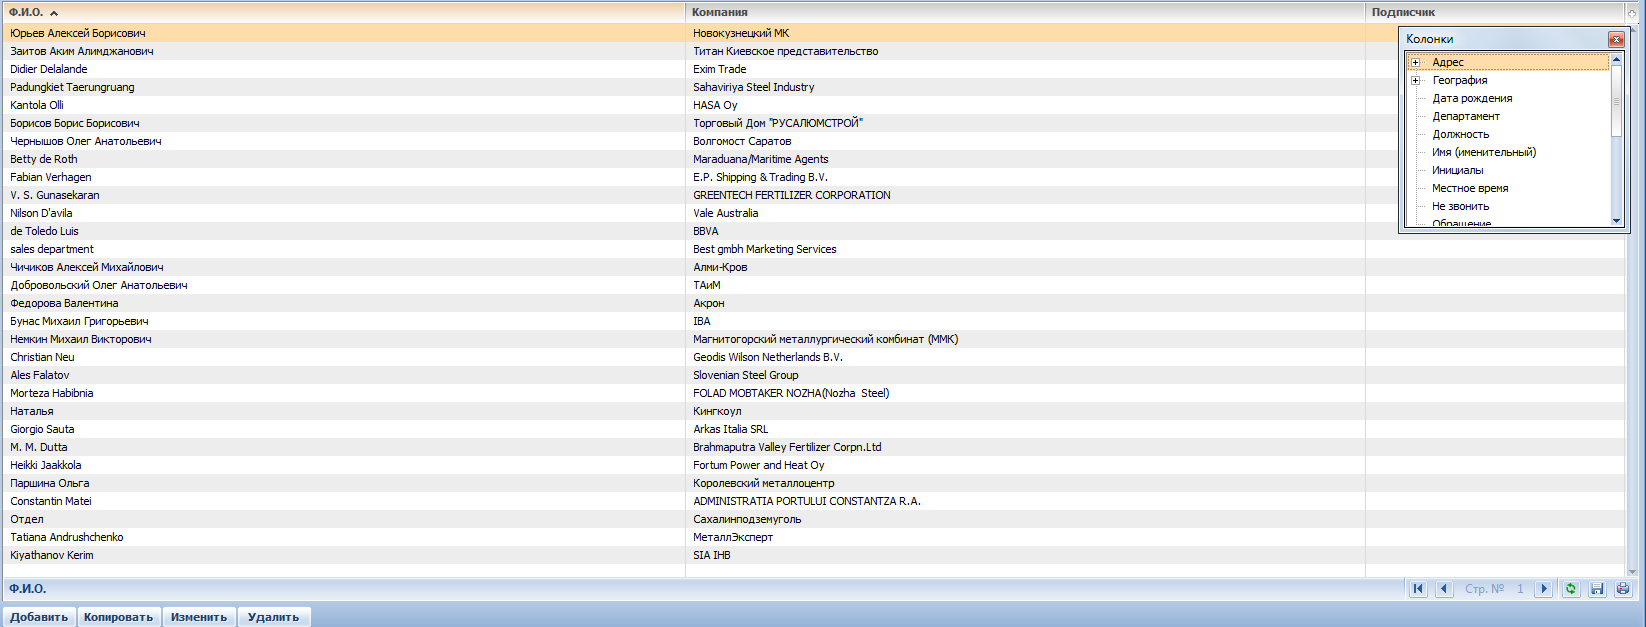Select Должность in Колонки list
Screen dimensions: 1646x627
pos(1460,134)
